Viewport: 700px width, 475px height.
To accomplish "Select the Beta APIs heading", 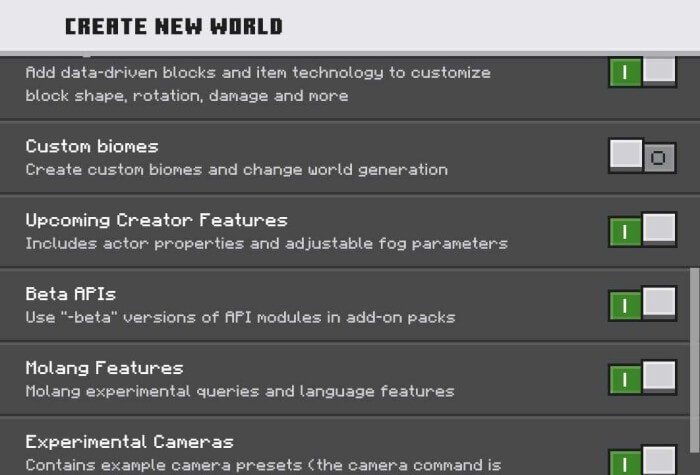I will click(71, 294).
